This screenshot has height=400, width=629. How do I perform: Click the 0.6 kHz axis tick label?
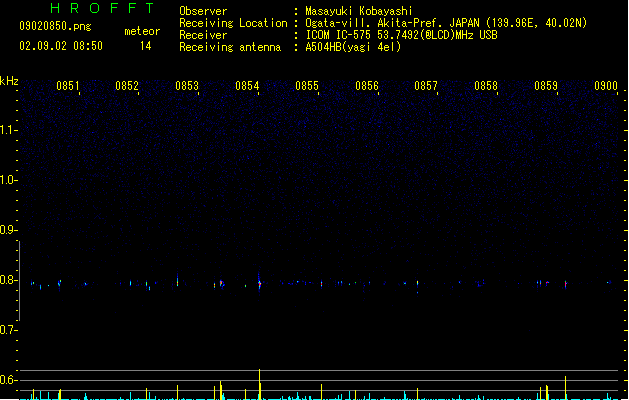coord(8,380)
